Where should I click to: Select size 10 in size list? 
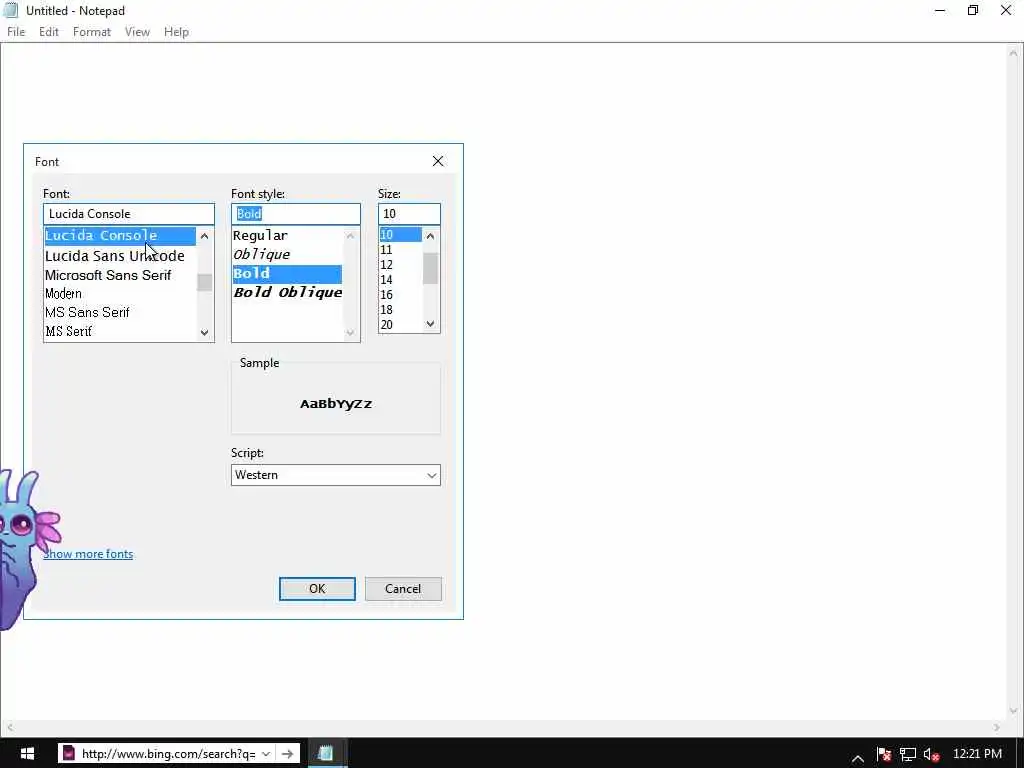click(400, 234)
